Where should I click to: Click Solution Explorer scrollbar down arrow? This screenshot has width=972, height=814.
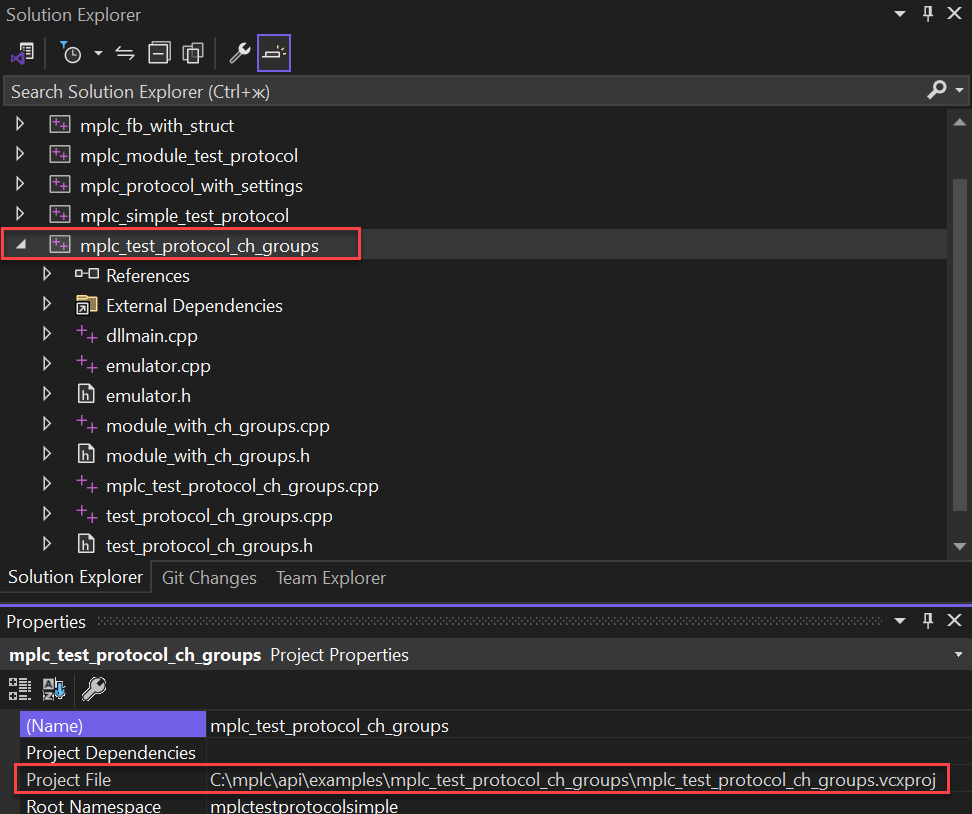click(x=960, y=546)
